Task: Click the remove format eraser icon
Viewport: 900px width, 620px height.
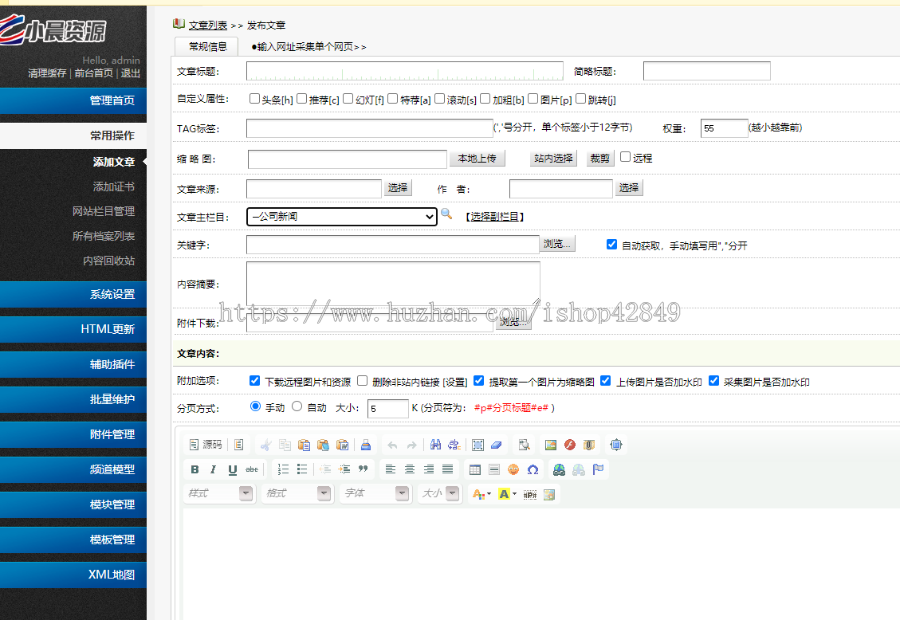Action: [496, 445]
